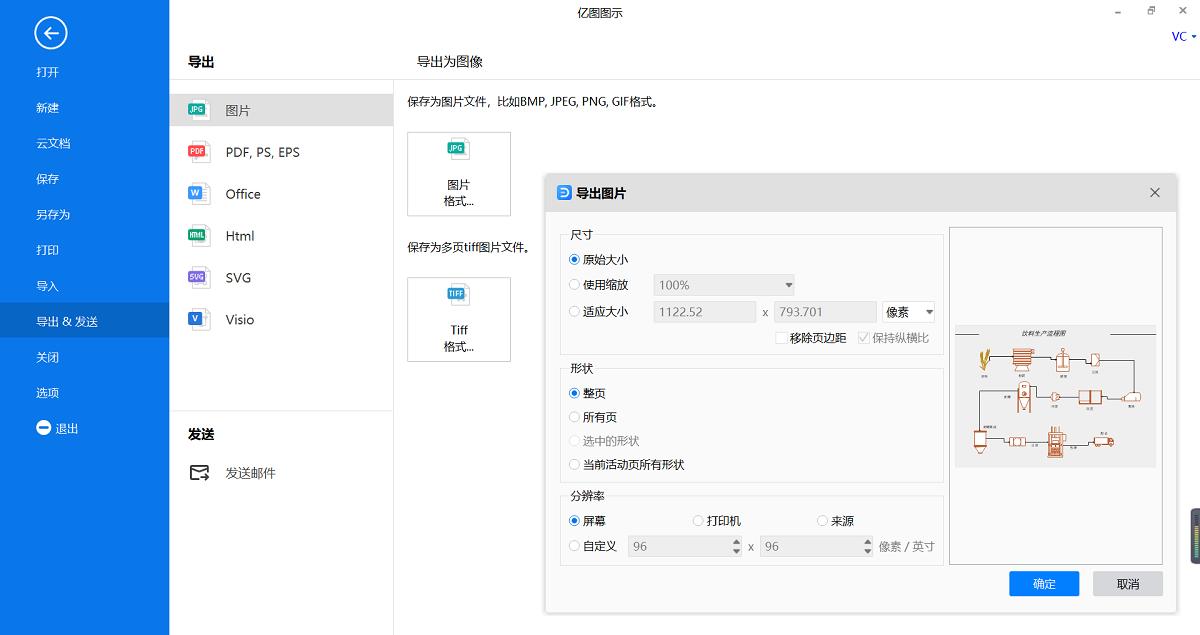The width and height of the screenshot is (1200, 635).
Task: Select the 所有页 radio option
Action: (x=573, y=417)
